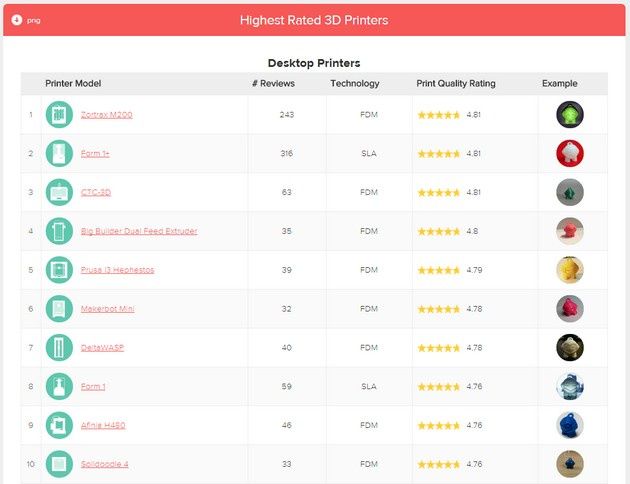Viewport: 630px width, 484px height.
Task: View the Form 1+ example print thumbnail
Action: 570,153
